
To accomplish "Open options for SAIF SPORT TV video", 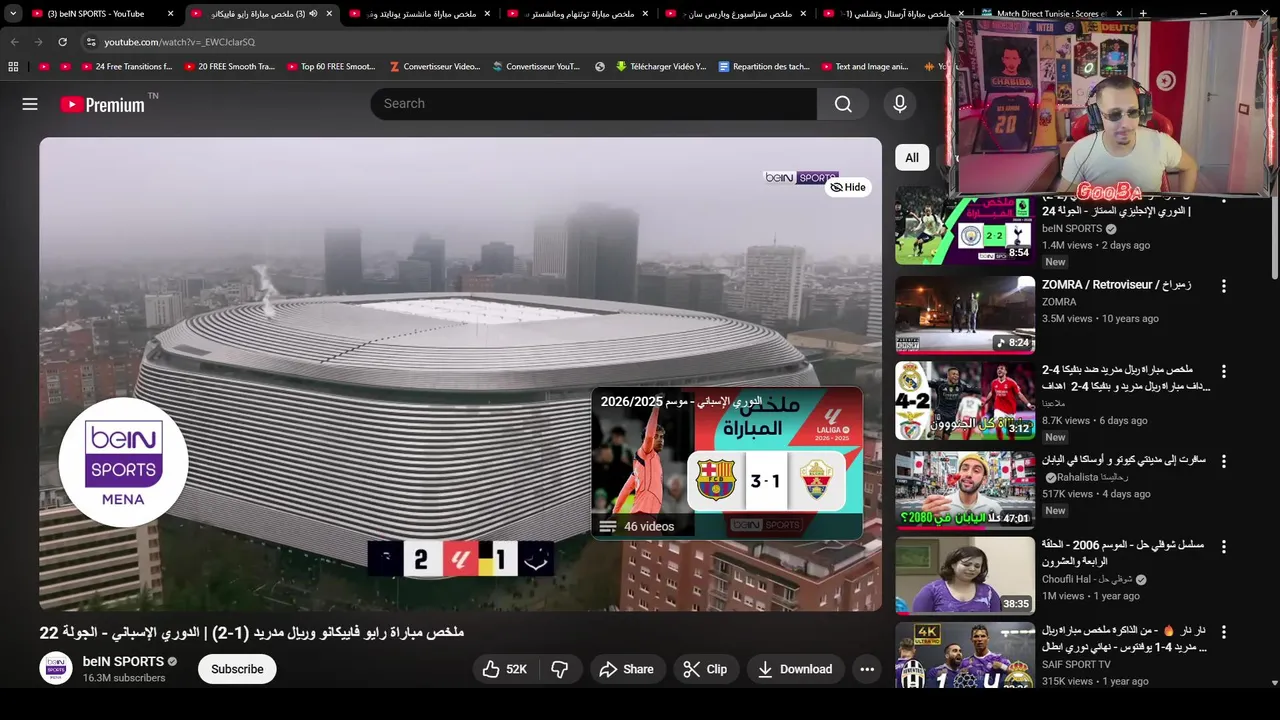I will pos(1223,632).
